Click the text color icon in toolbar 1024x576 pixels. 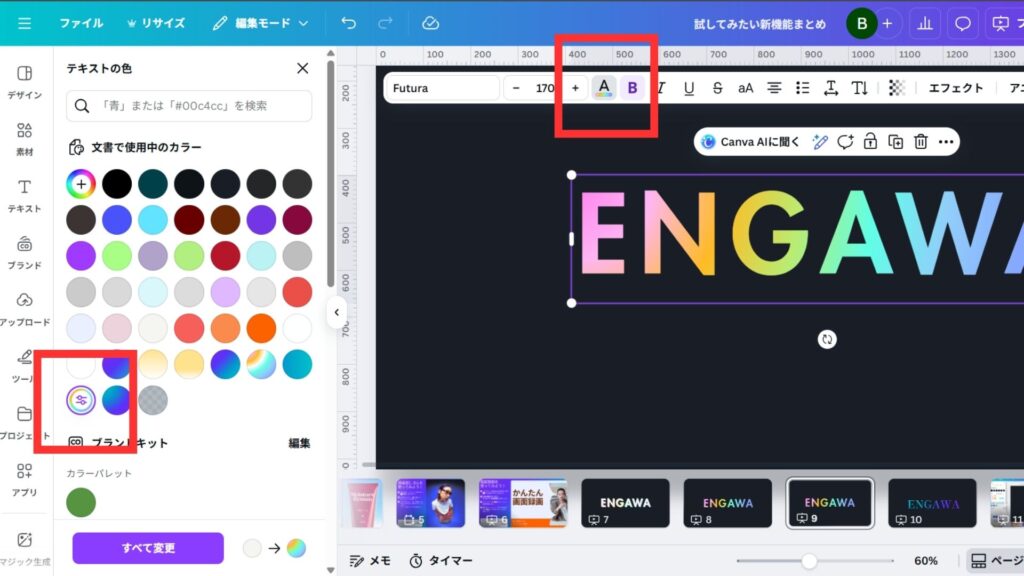point(604,88)
